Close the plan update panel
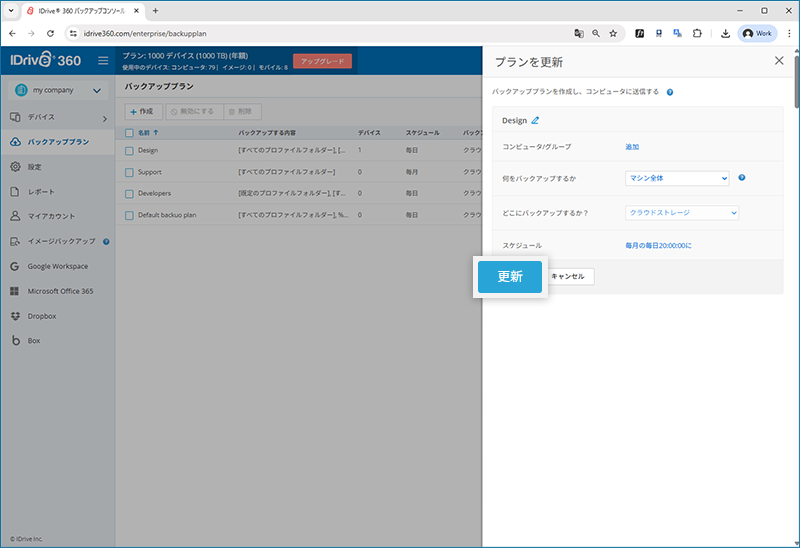 pyautogui.click(x=779, y=61)
